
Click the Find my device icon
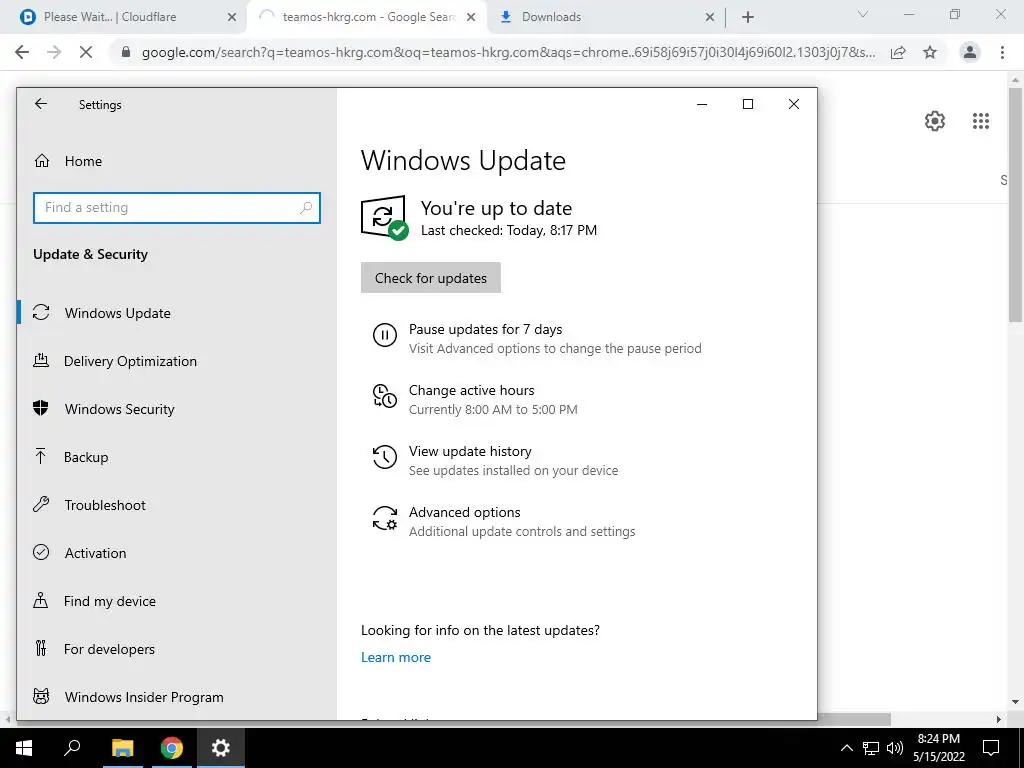coord(40,600)
